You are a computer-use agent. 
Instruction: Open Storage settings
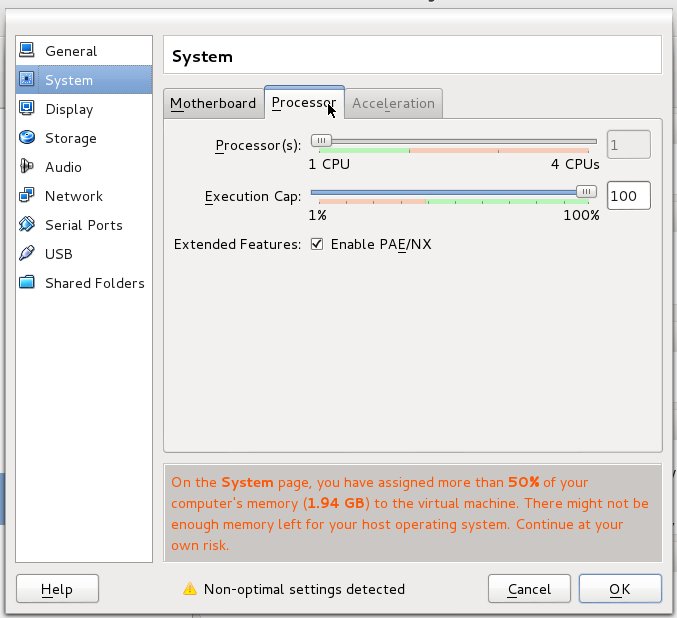tap(84, 138)
